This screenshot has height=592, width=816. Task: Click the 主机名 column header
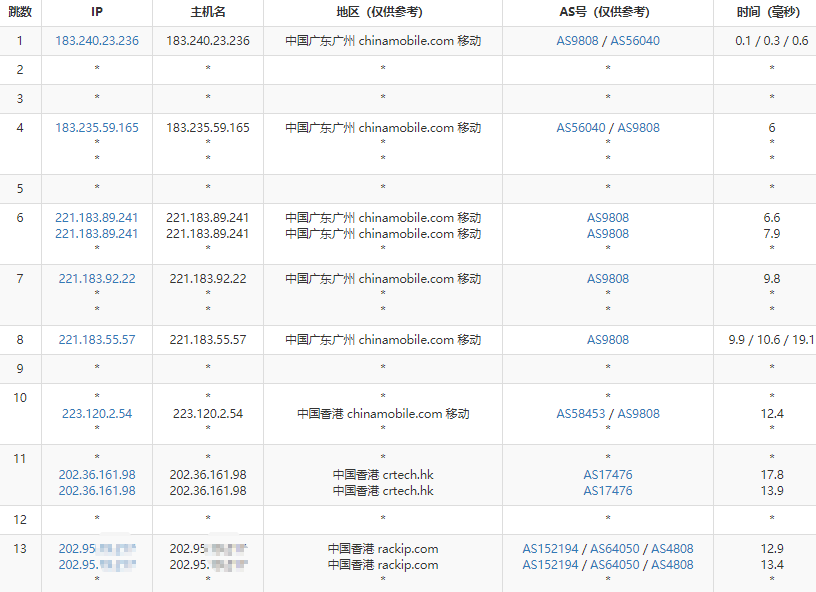tap(208, 11)
